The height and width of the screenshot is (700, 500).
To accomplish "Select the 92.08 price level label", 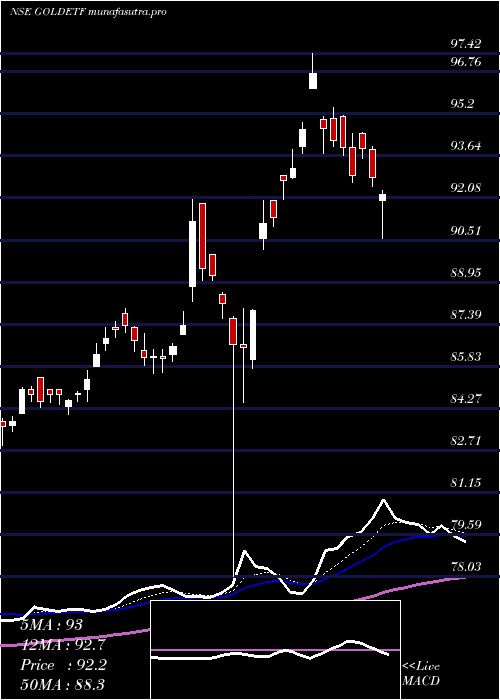I will pos(466,188).
